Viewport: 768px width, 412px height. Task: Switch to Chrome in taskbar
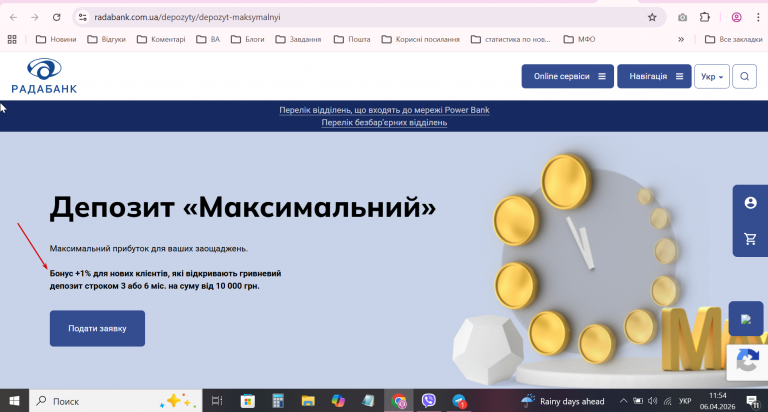pyautogui.click(x=399, y=401)
